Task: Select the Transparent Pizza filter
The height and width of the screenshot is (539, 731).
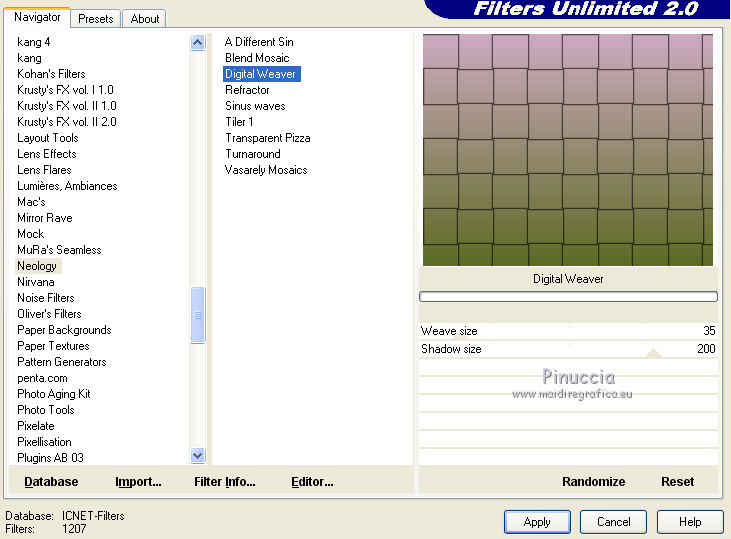Action: tap(268, 138)
